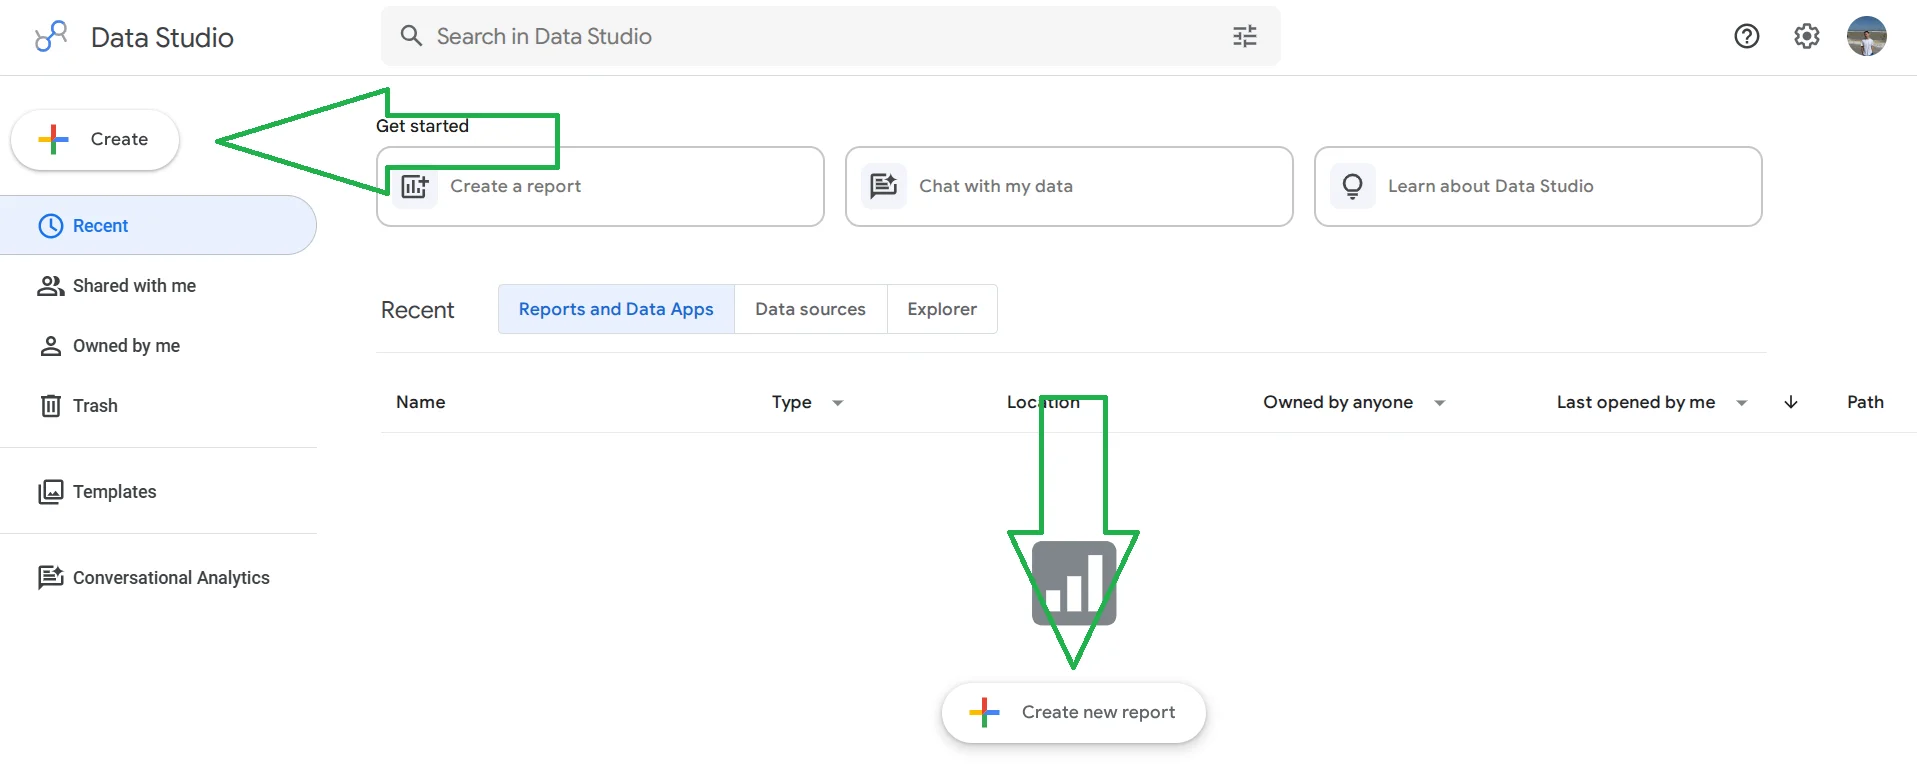The height and width of the screenshot is (769, 1917).
Task: Open Templates gallery
Action: tap(158, 492)
